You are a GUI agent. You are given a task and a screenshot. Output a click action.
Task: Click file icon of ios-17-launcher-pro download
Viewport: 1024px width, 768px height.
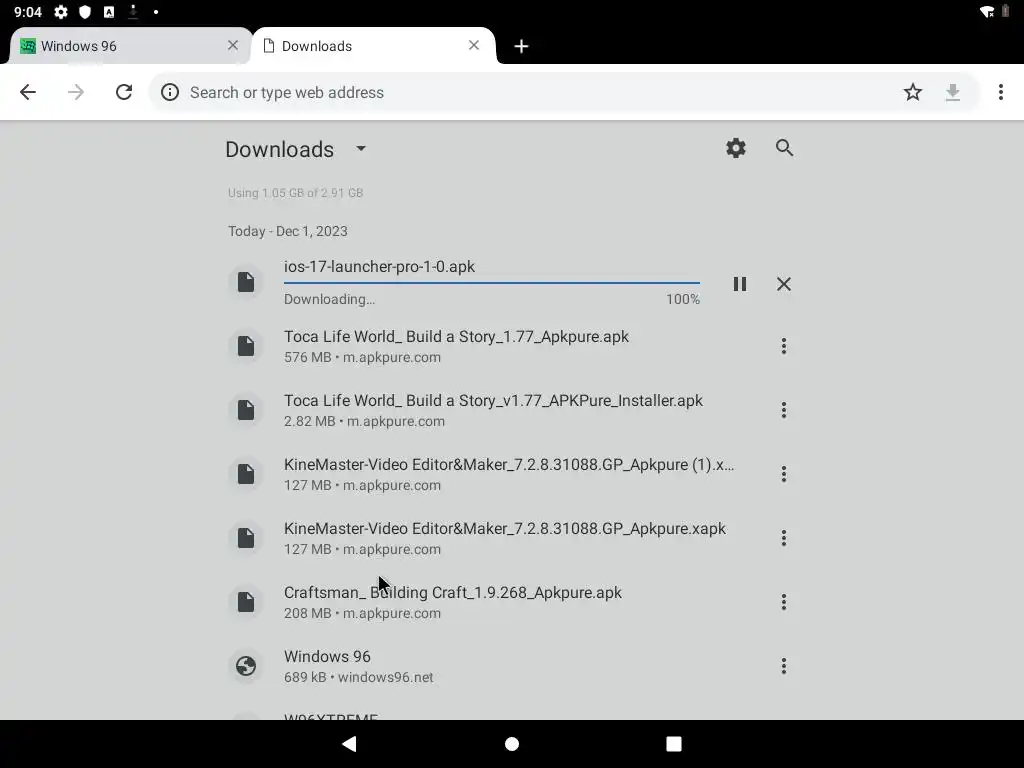tap(246, 282)
